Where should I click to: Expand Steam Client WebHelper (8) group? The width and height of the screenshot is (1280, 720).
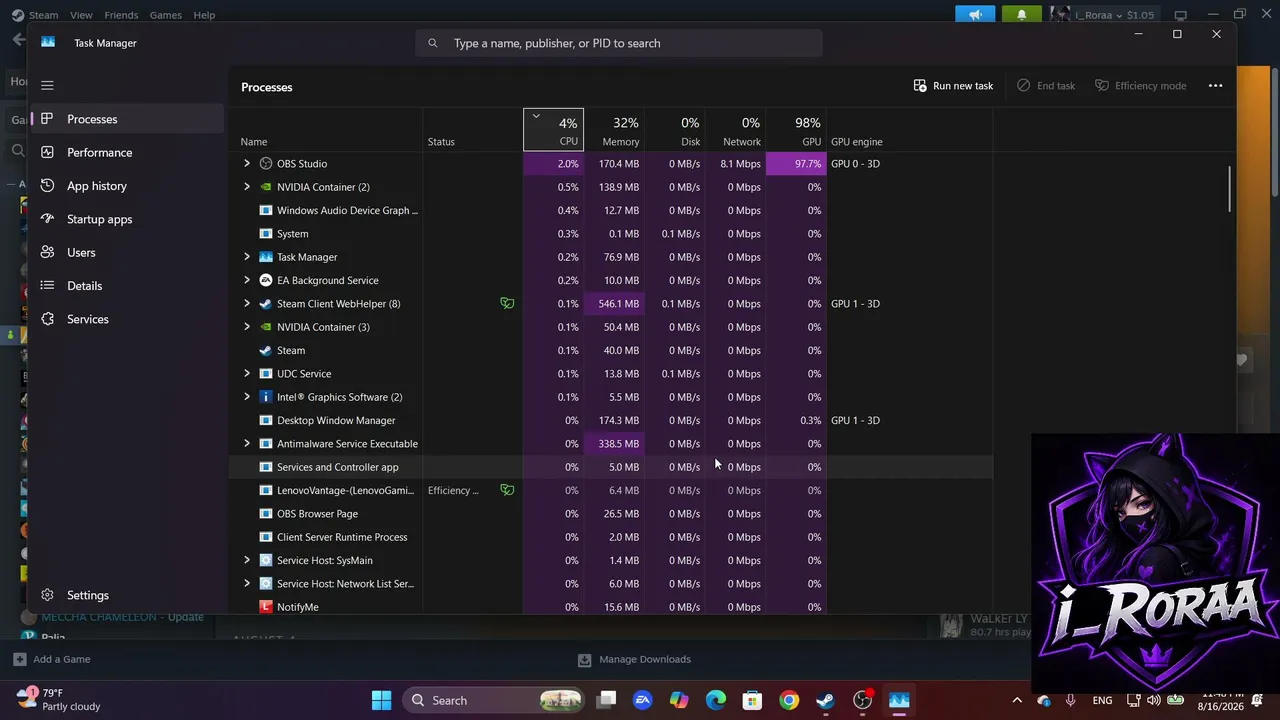(x=247, y=304)
